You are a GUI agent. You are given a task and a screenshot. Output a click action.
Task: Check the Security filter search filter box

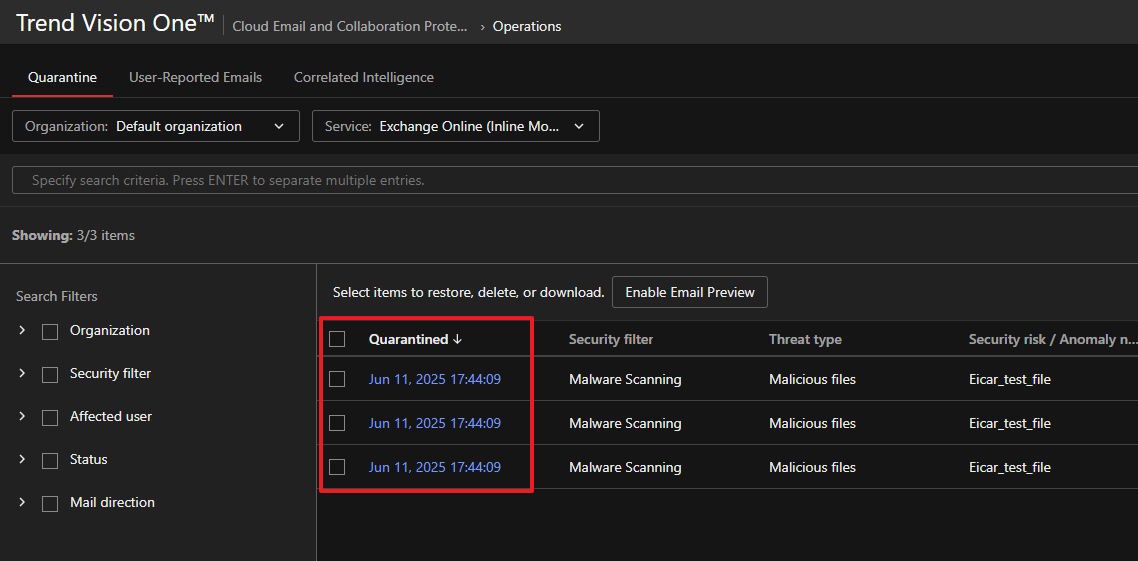[x=50, y=374]
